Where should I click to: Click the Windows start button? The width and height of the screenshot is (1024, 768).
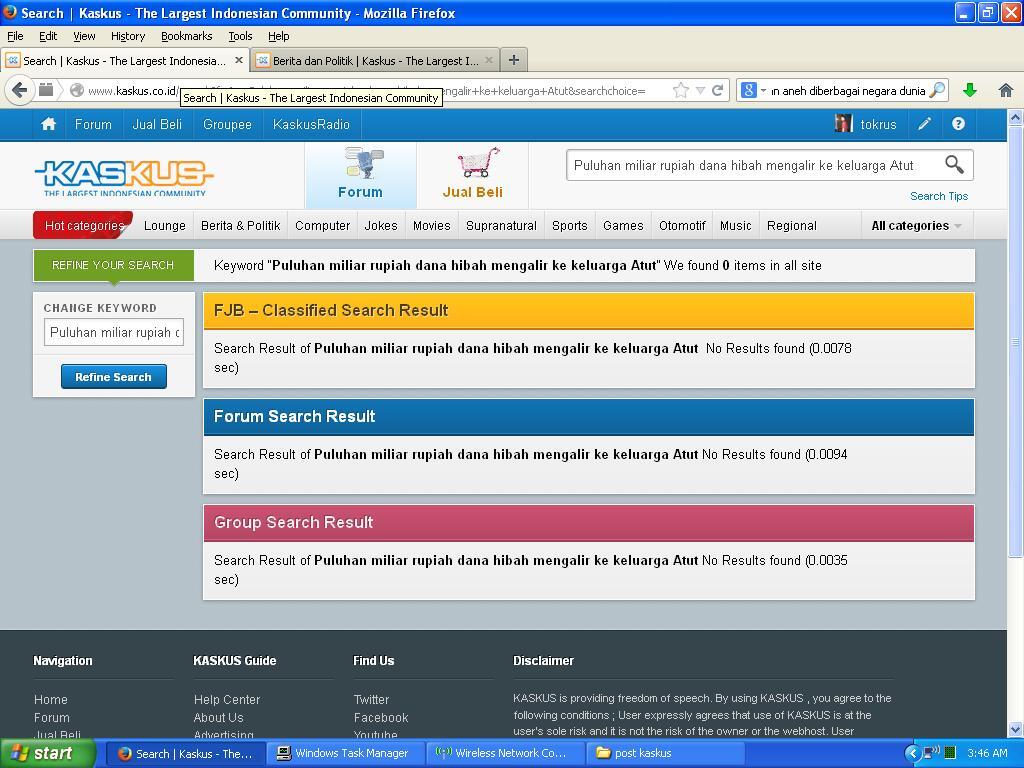46,753
